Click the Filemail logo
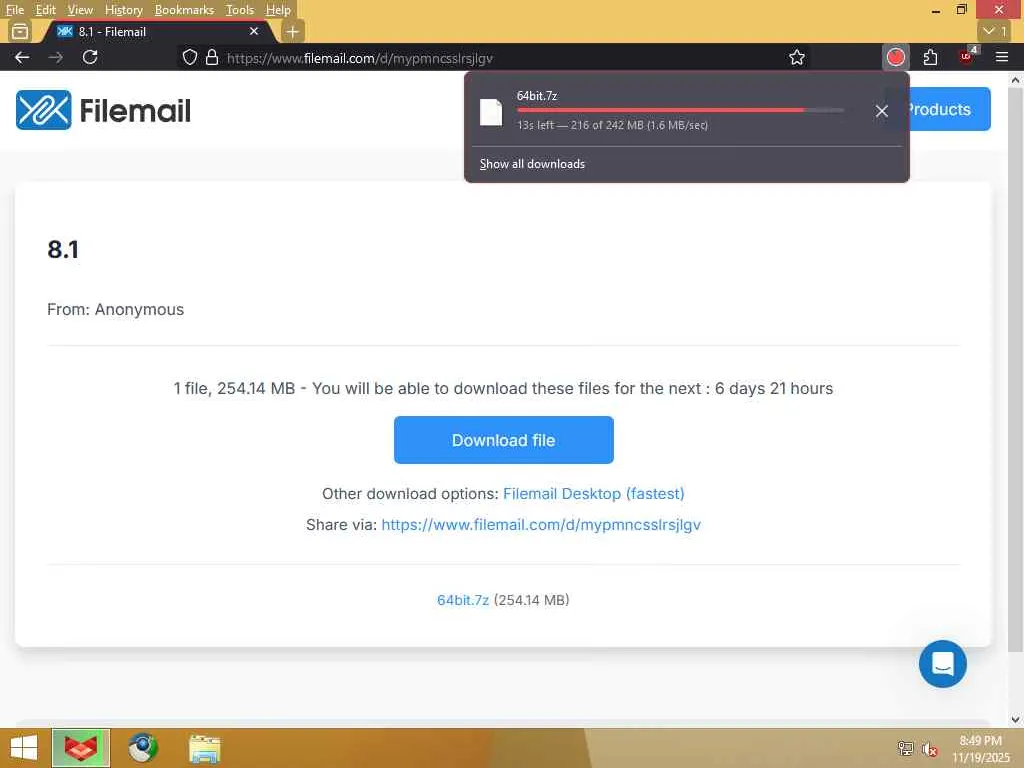 (103, 110)
